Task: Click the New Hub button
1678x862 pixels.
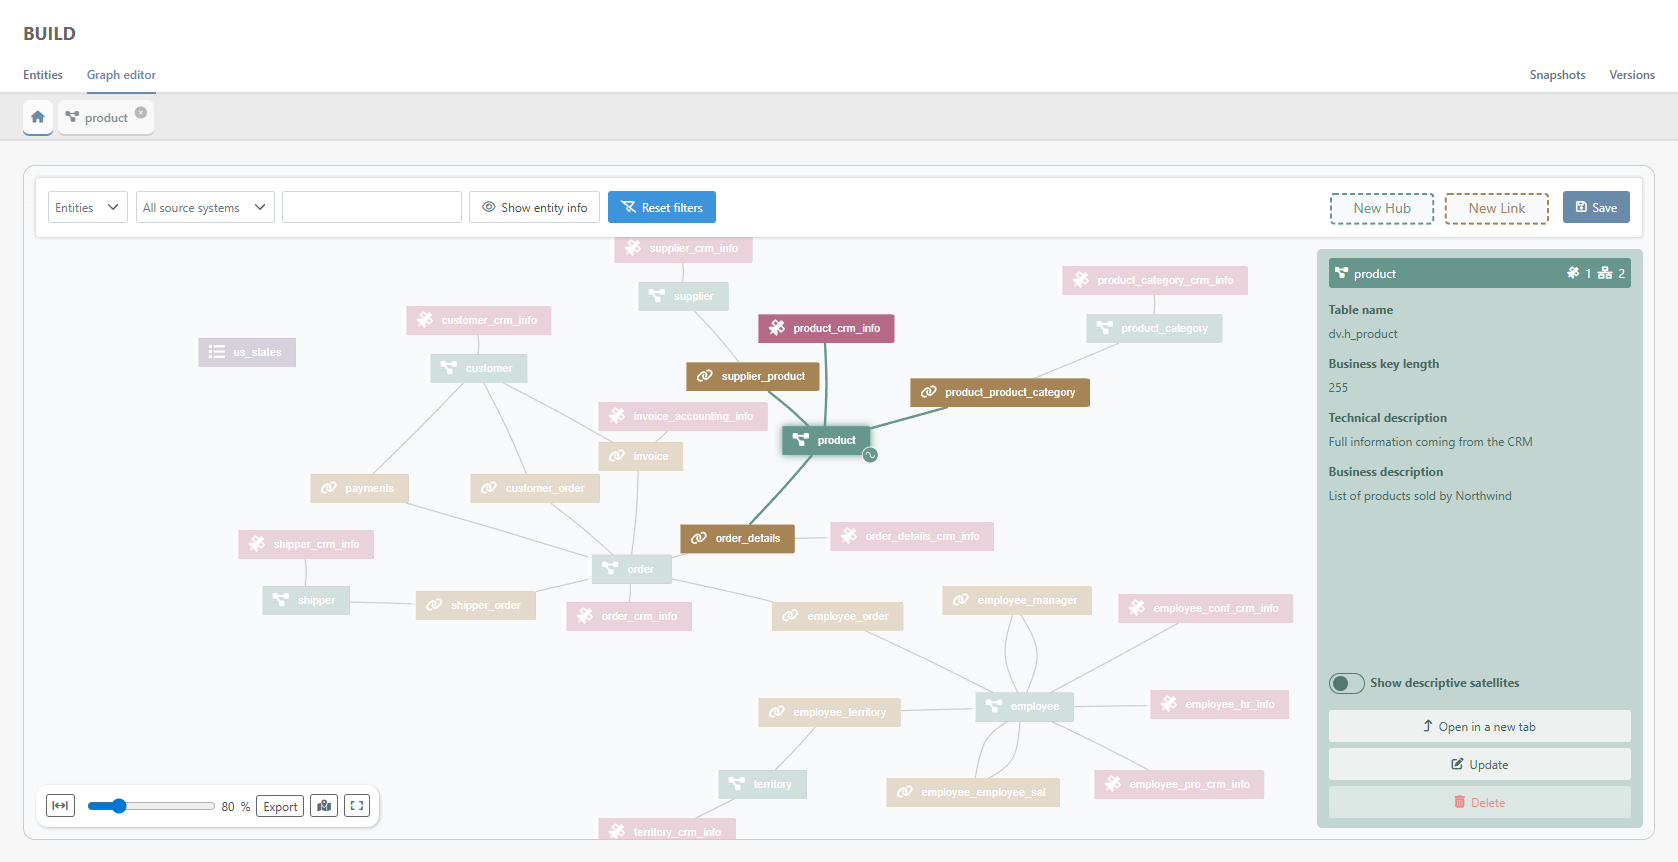Action: (x=1382, y=208)
